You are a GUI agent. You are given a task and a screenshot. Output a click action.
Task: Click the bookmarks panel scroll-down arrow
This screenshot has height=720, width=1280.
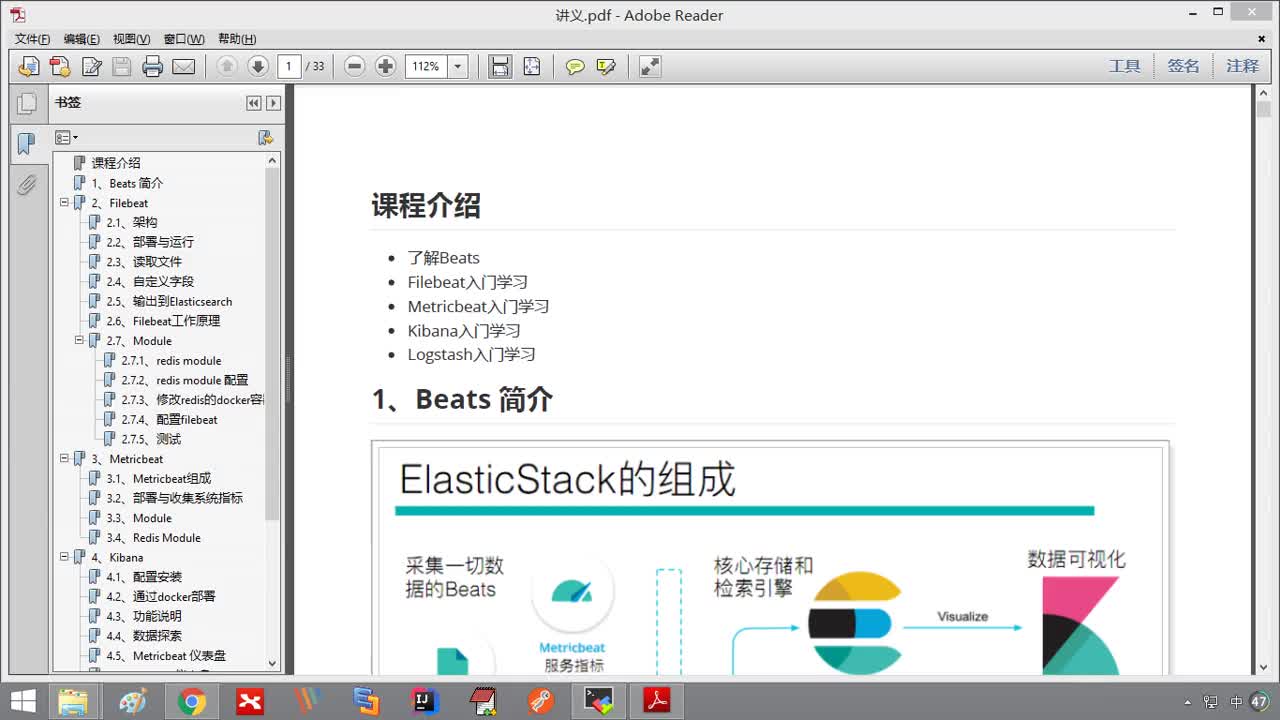click(272, 664)
